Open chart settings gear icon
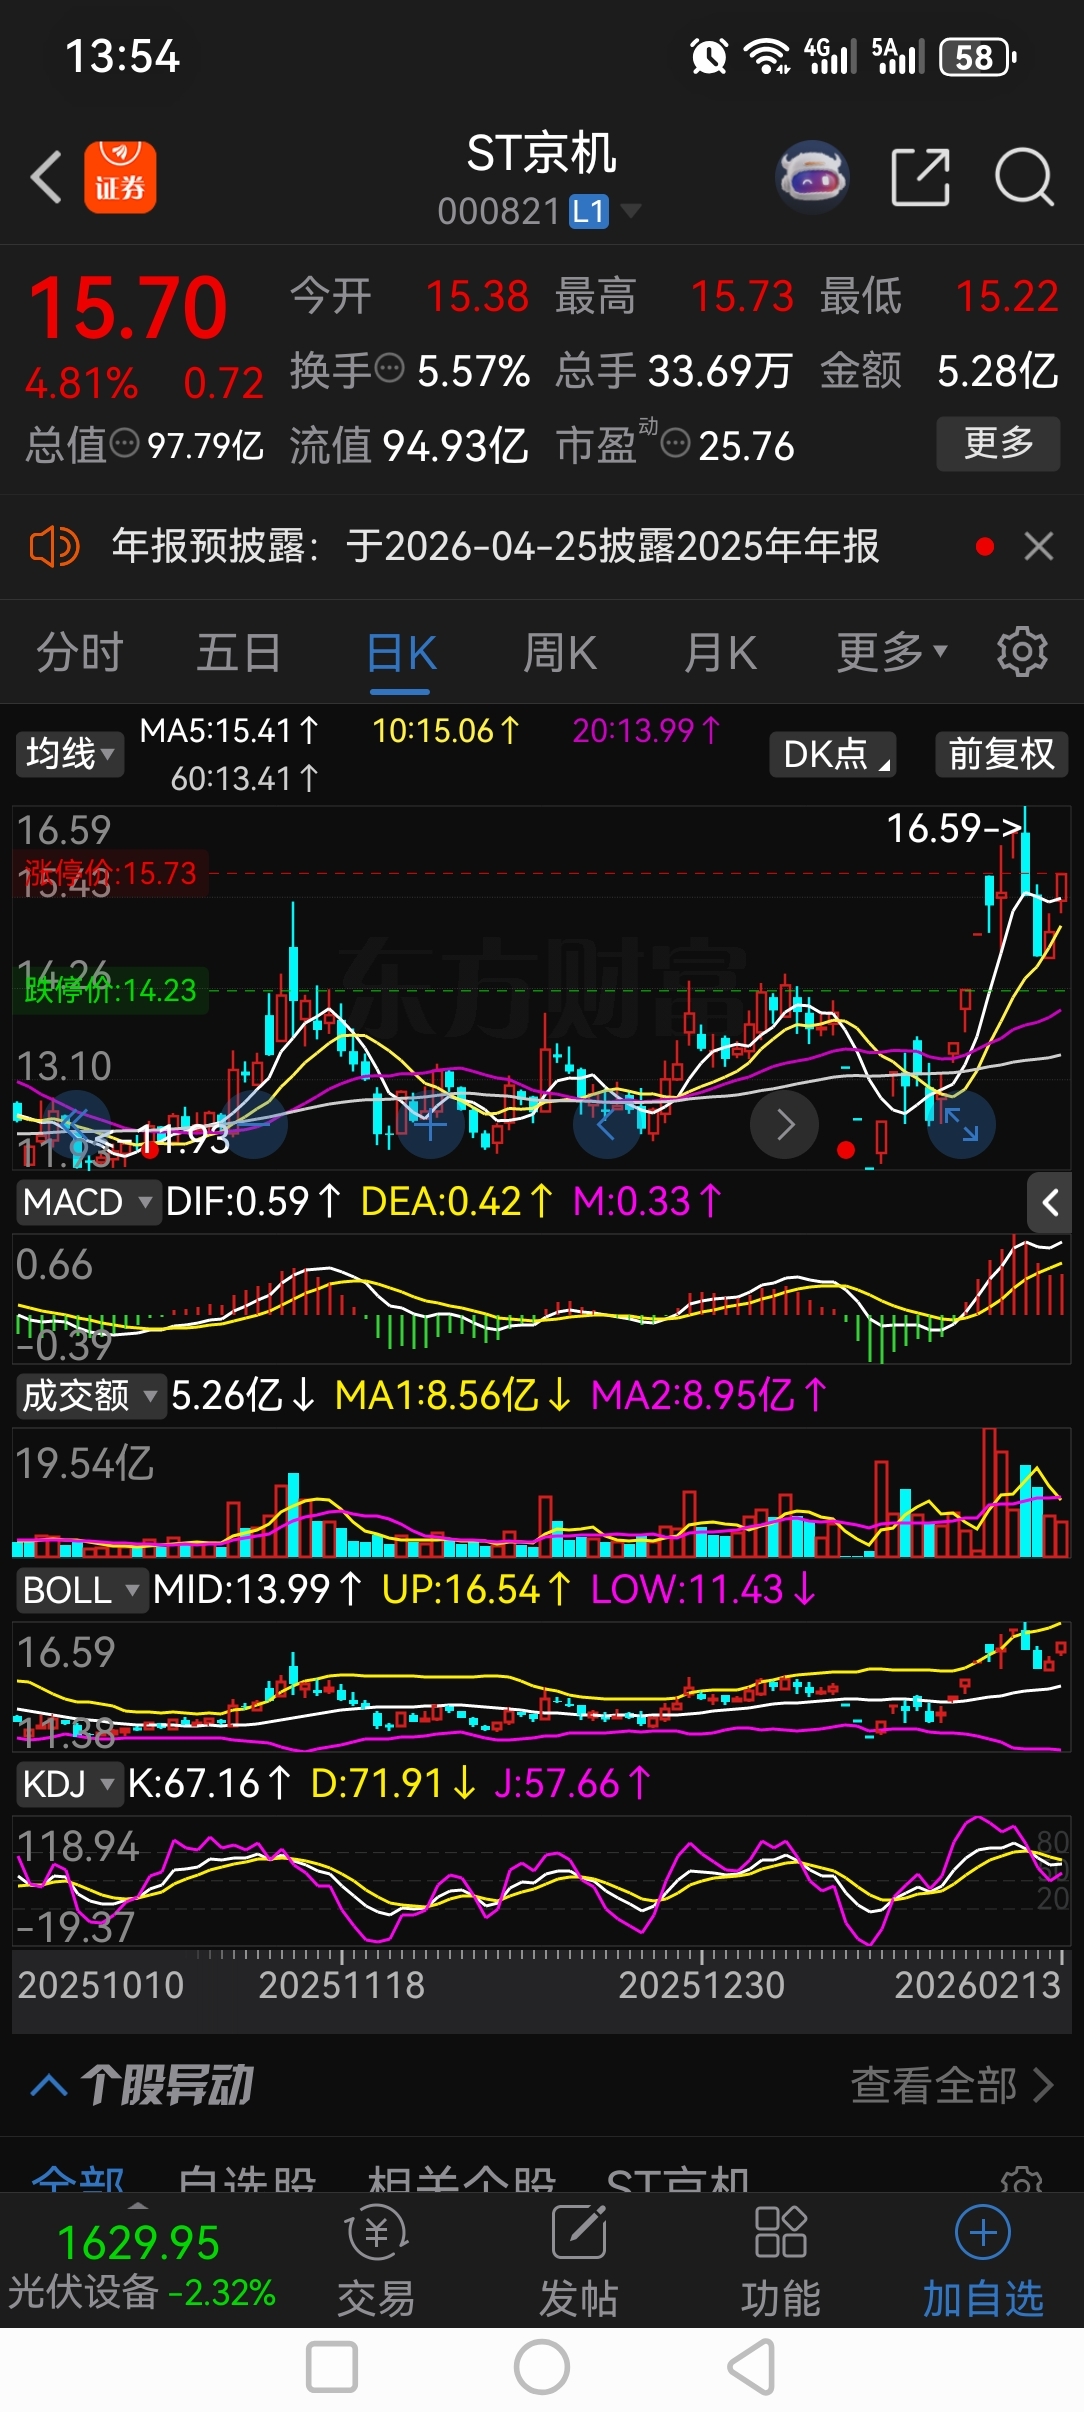This screenshot has height=2412, width=1084. [x=1022, y=652]
